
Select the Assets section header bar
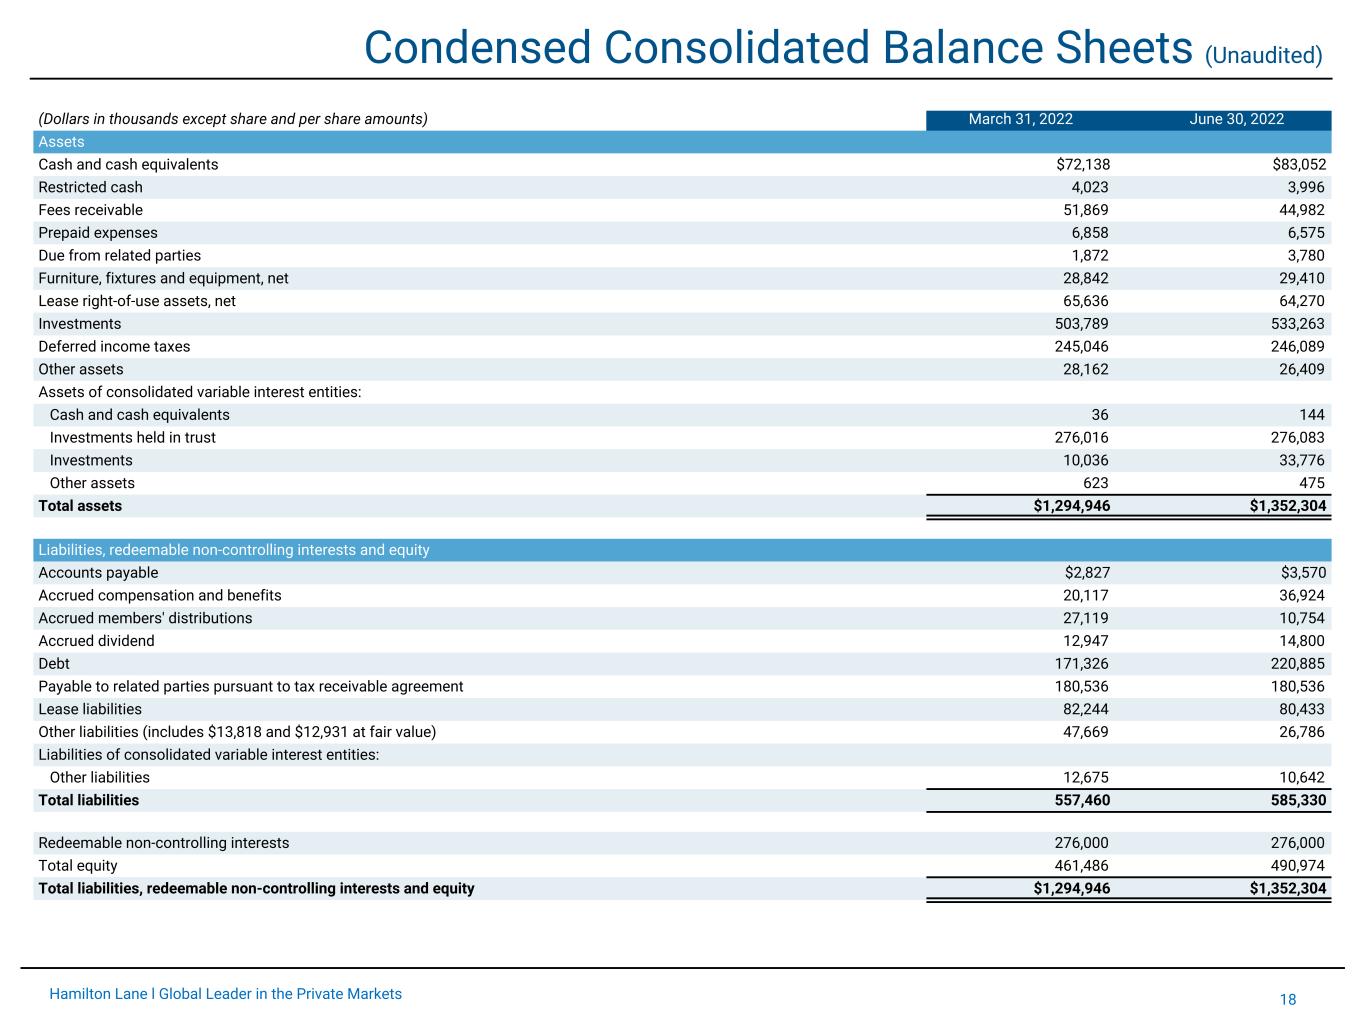tap(682, 142)
